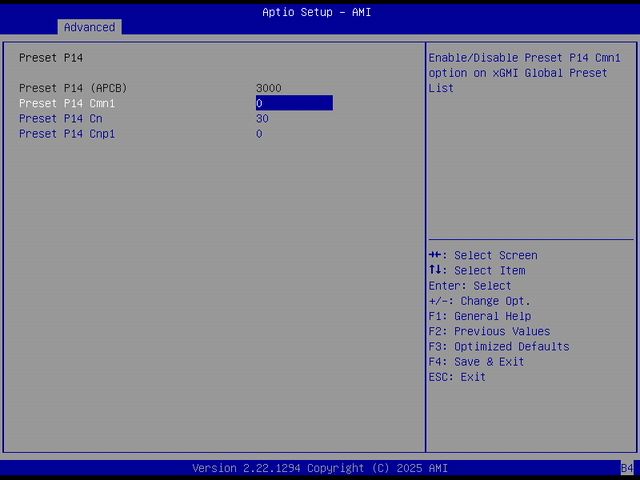Image resolution: width=640 pixels, height=480 pixels.
Task: Click the Version 2.22.1294 copyright footer
Action: tap(320, 468)
